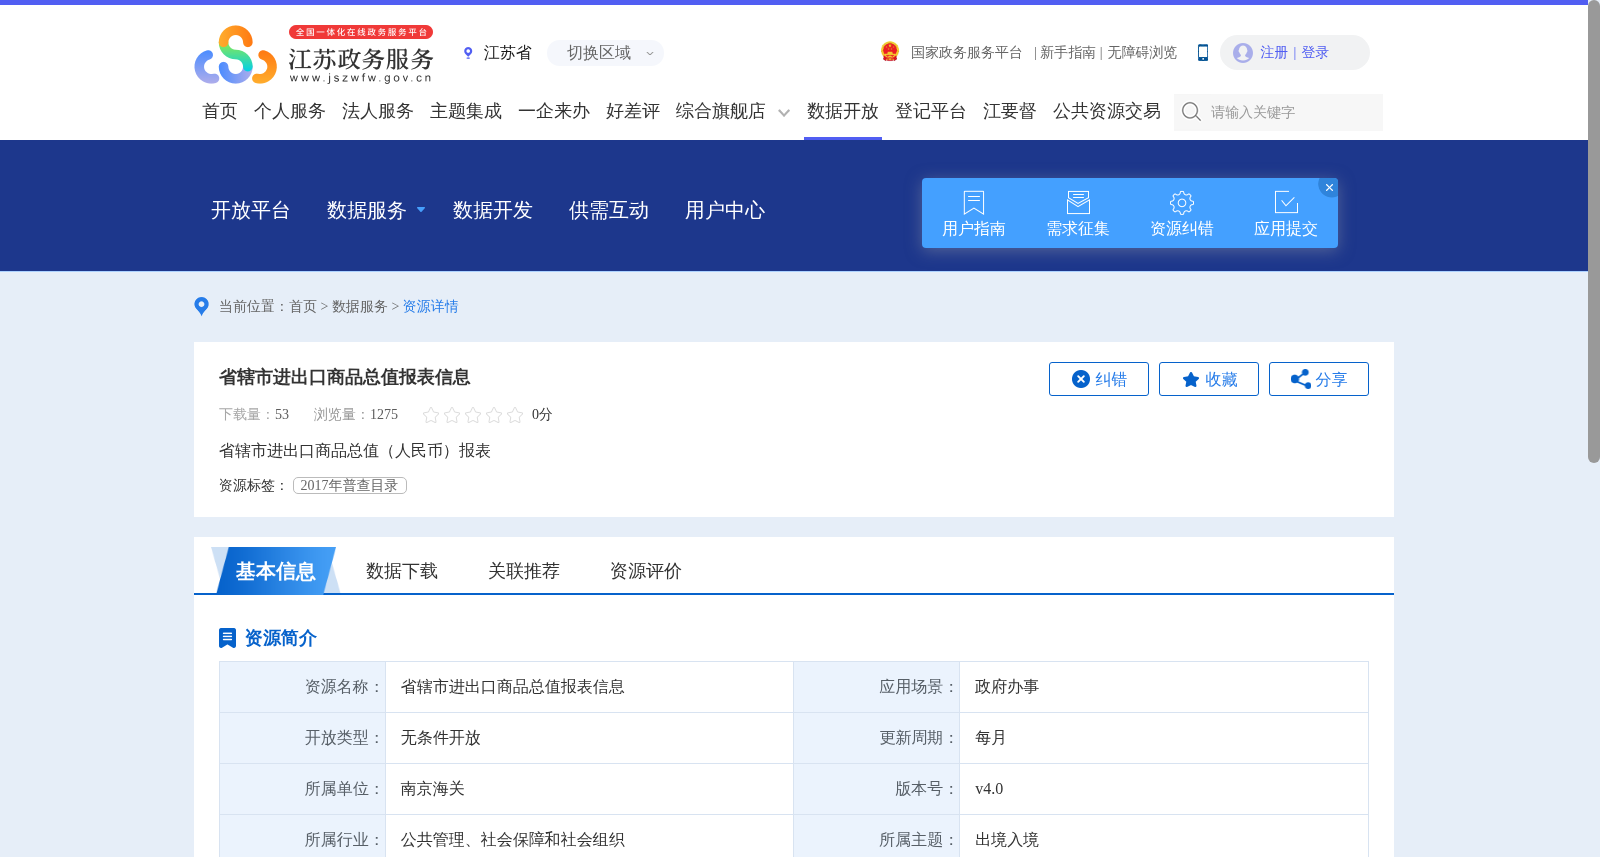Click the 新手指南 link

(1068, 53)
